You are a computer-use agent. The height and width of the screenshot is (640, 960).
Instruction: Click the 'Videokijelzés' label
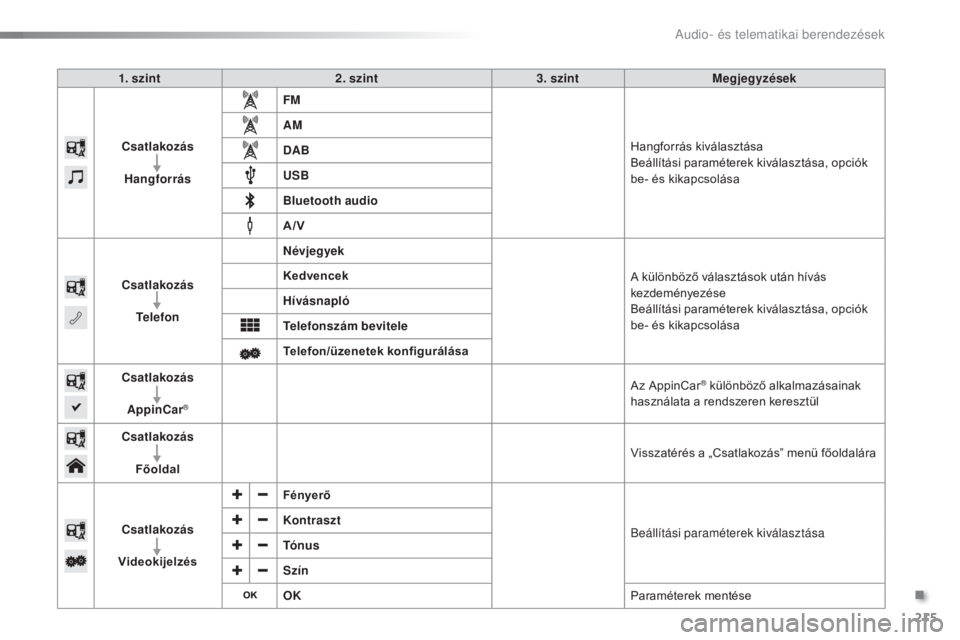pos(157,562)
